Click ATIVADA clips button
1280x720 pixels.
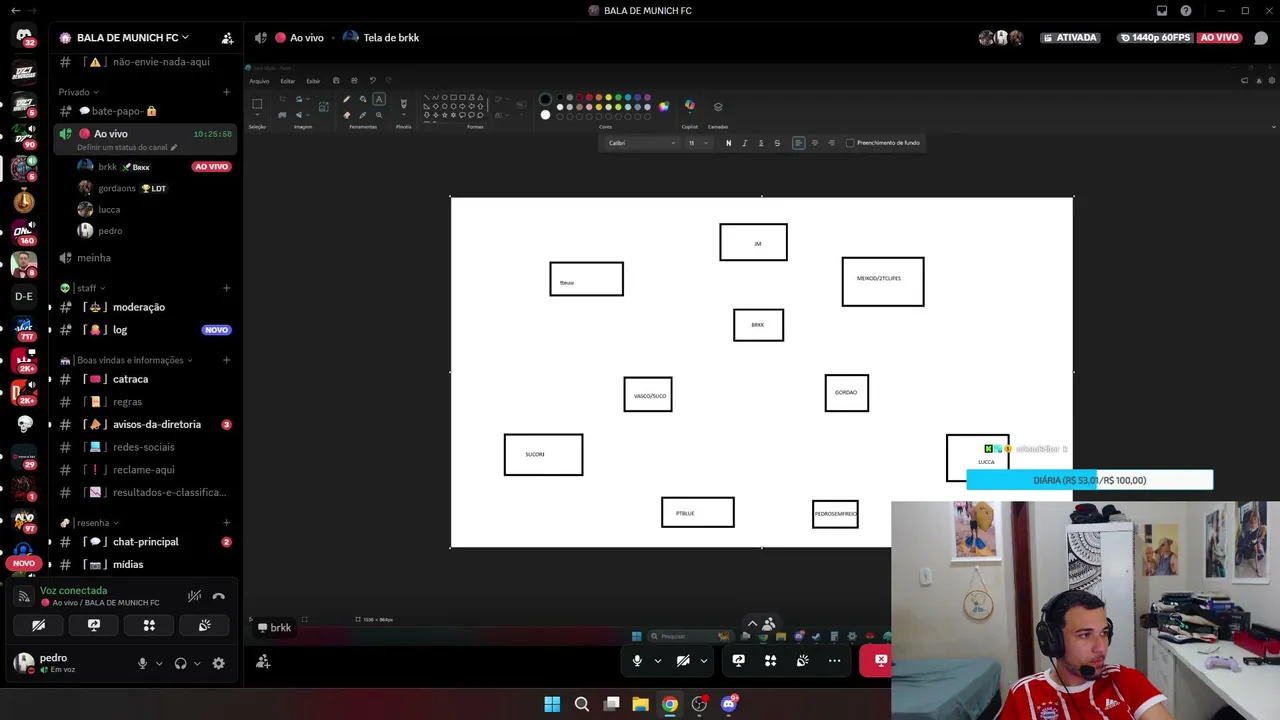[x=1070, y=38]
